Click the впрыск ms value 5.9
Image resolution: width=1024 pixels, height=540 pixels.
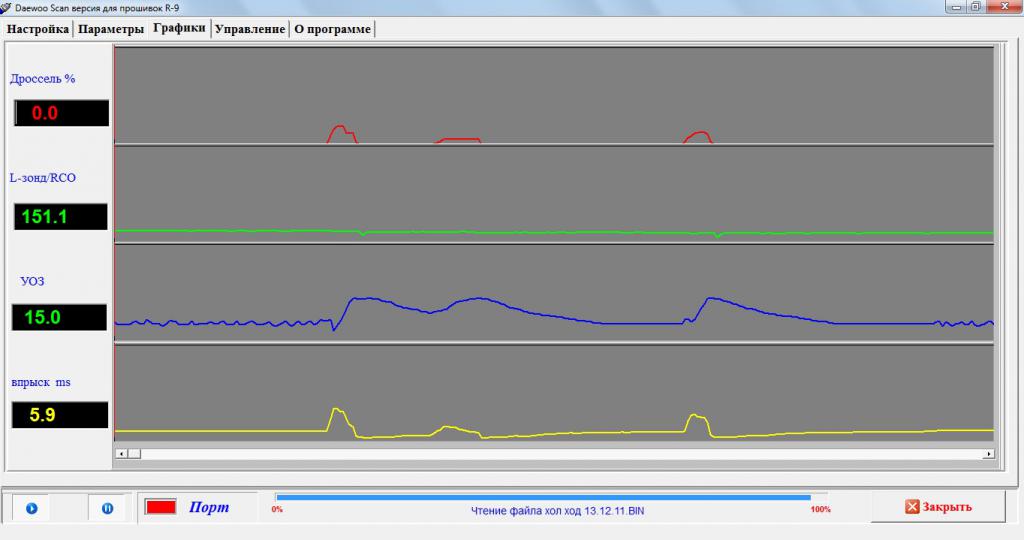[x=60, y=415]
